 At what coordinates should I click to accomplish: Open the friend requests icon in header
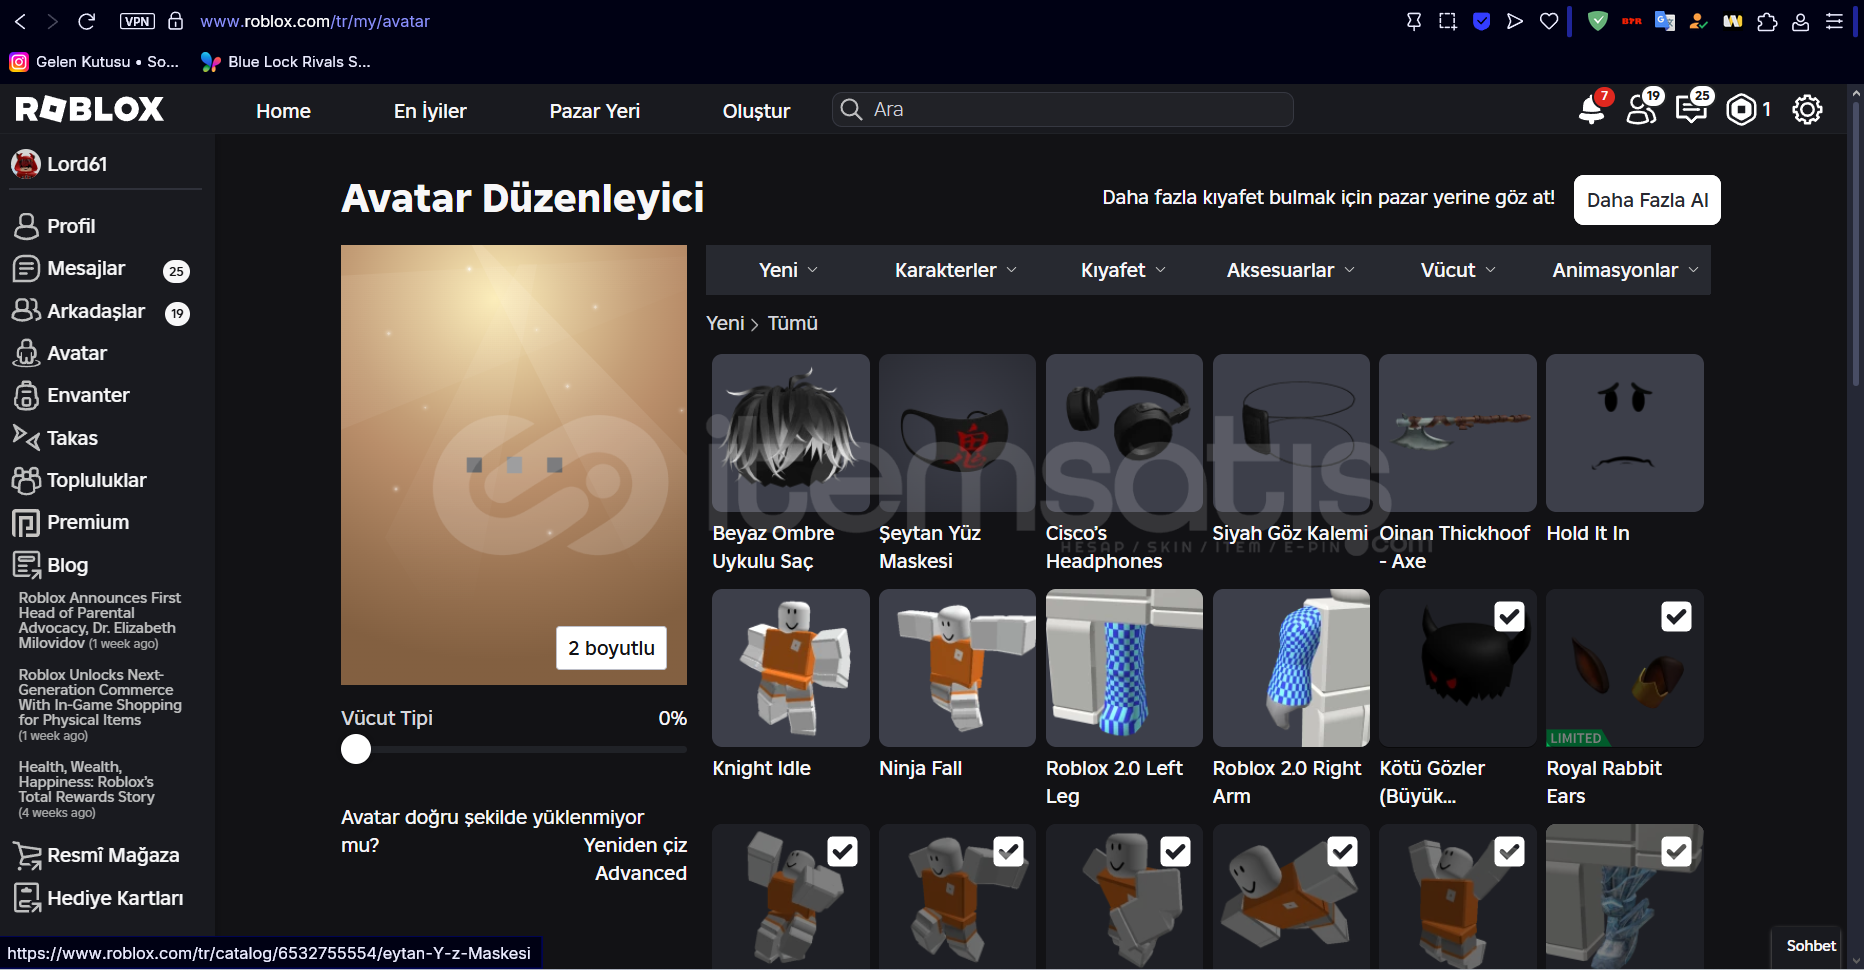(1641, 109)
